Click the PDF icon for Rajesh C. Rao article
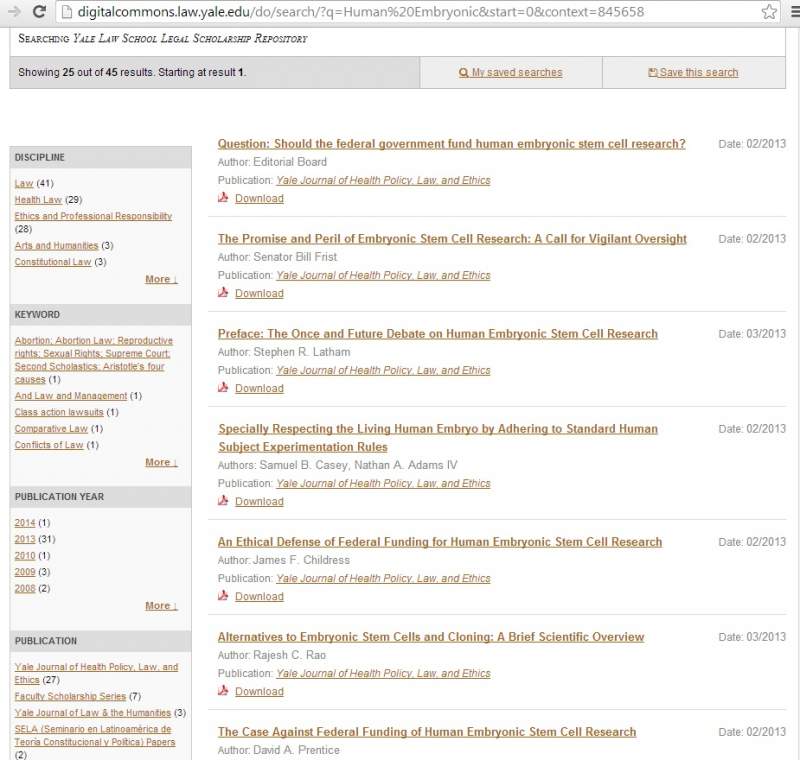The height and width of the screenshot is (760, 800). [223, 690]
